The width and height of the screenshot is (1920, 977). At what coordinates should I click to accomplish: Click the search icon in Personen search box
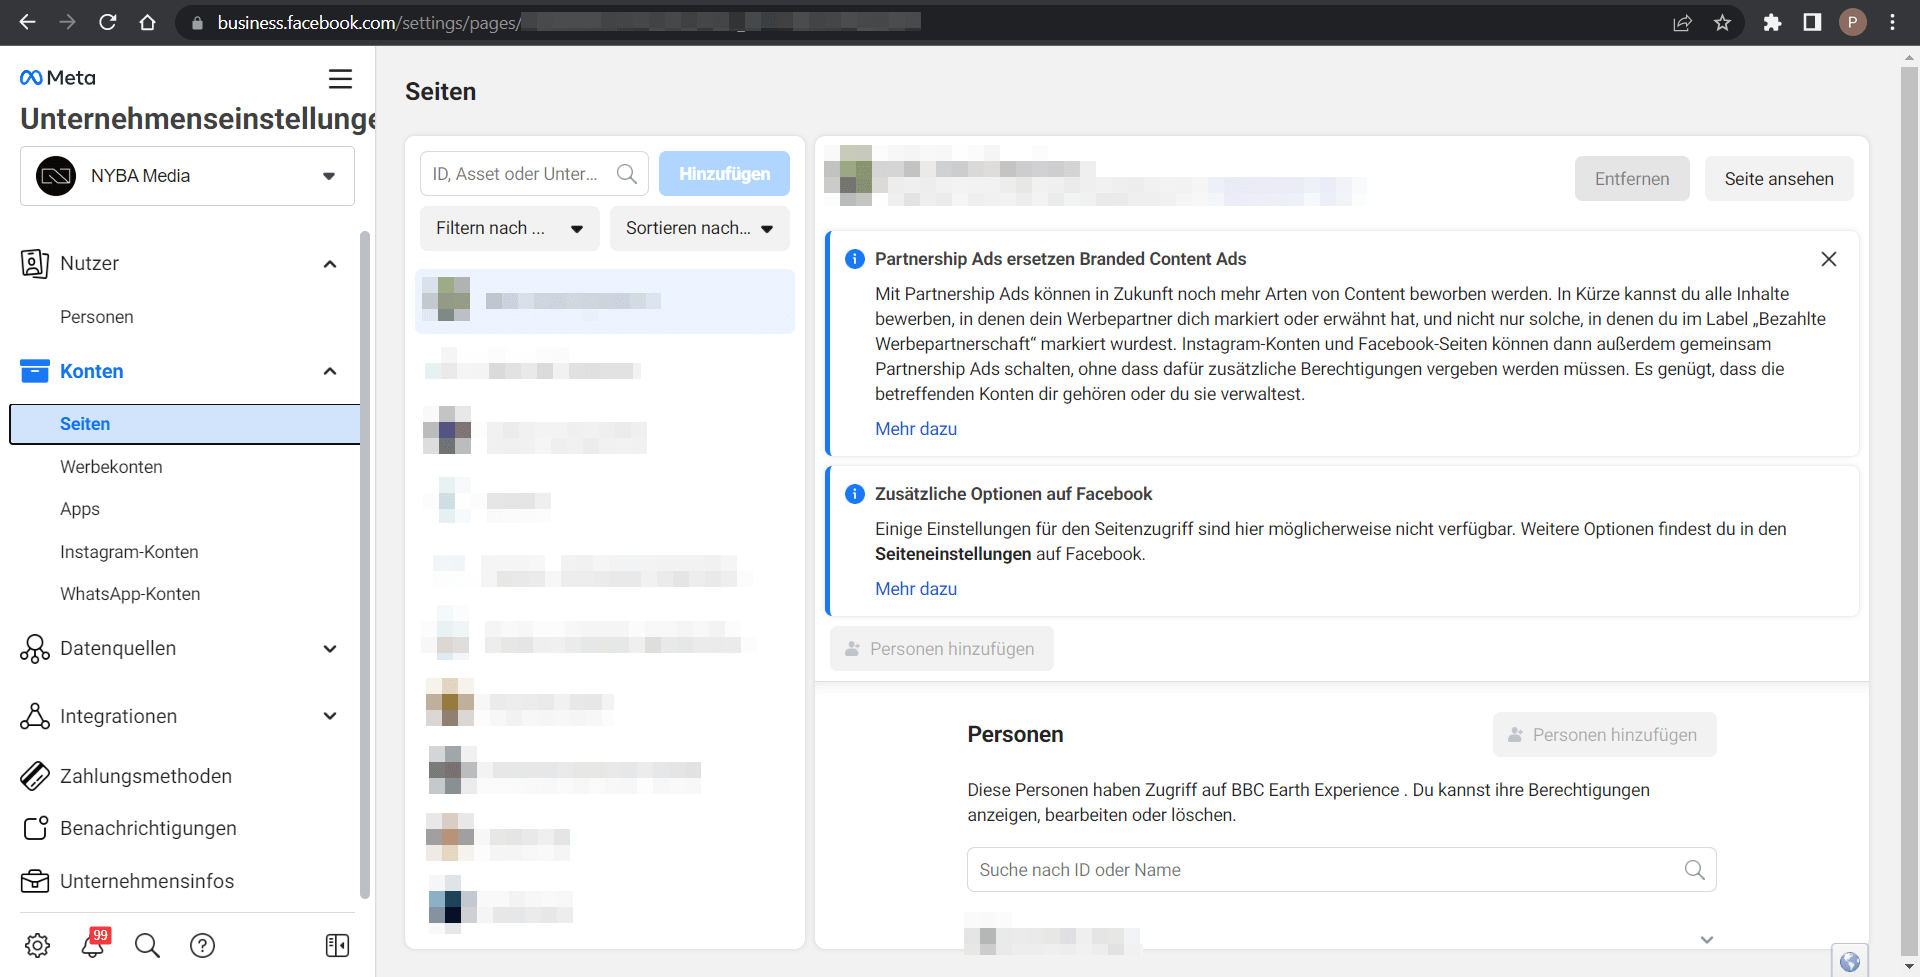(x=1695, y=870)
